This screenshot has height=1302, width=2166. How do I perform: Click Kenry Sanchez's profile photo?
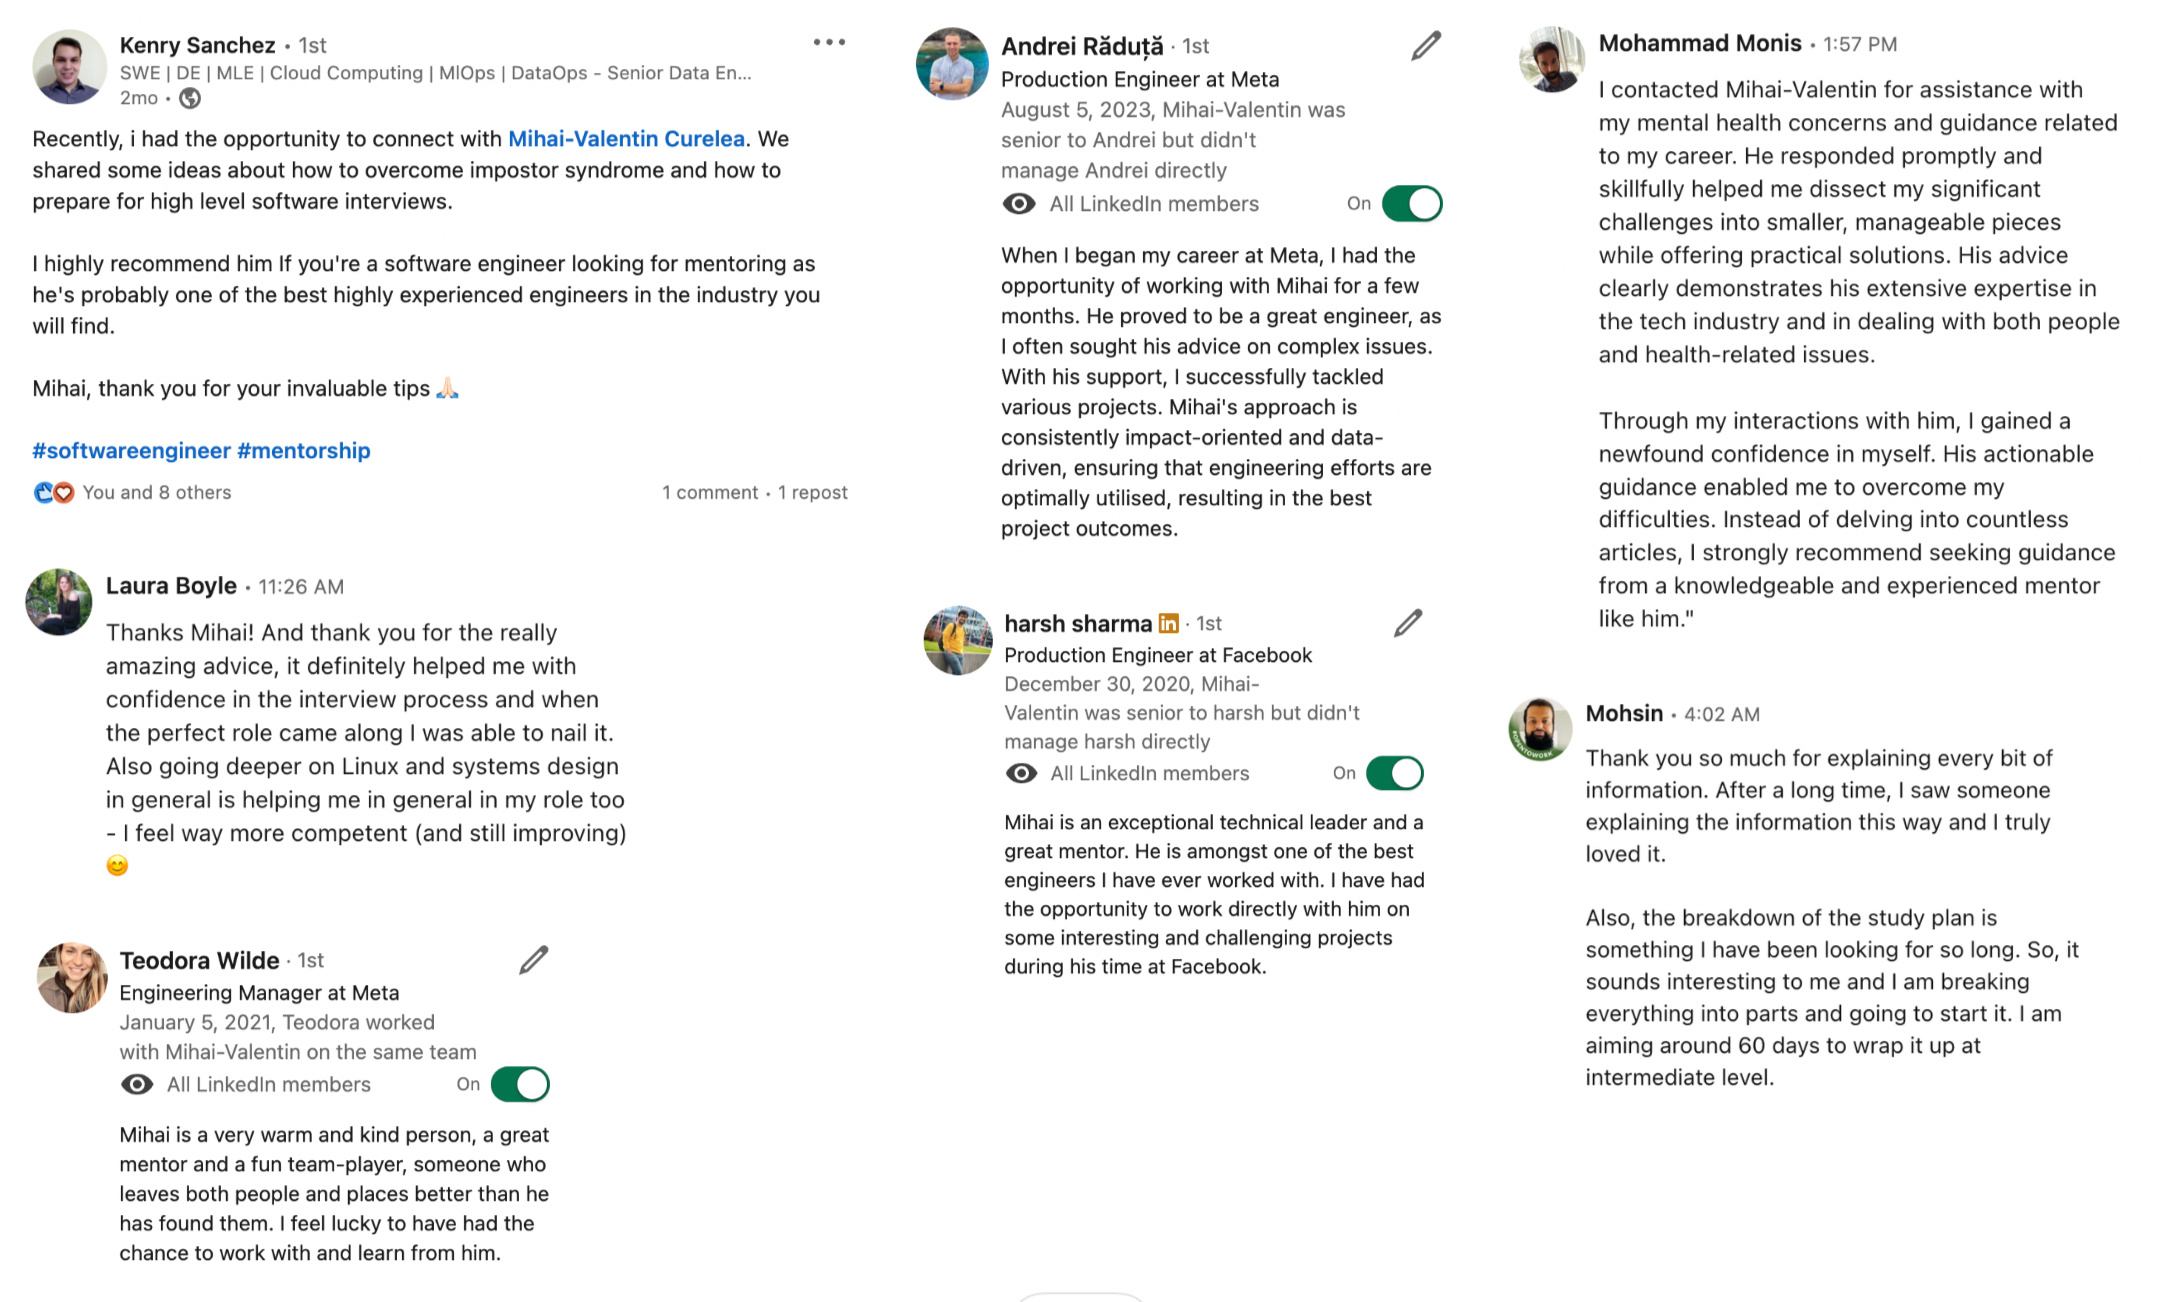pyautogui.click(x=69, y=67)
